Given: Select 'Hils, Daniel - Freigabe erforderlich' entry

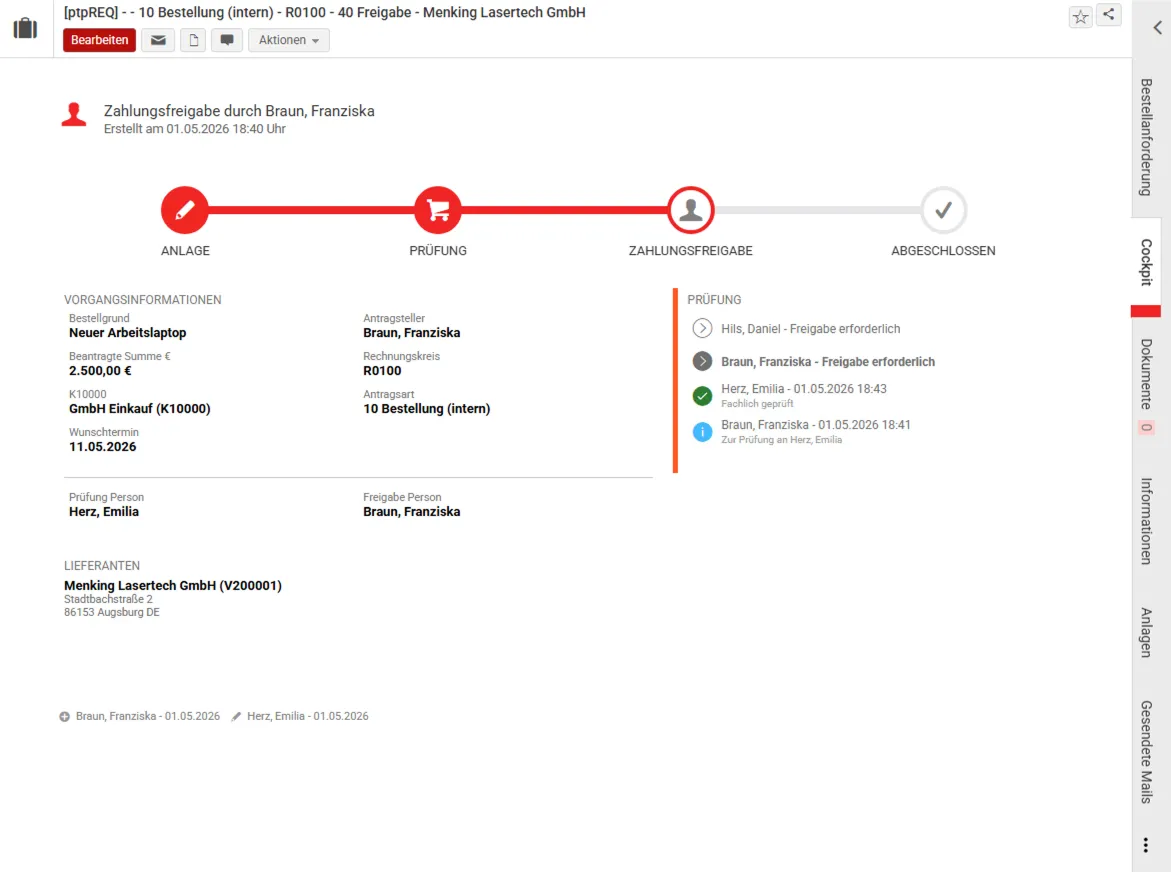Looking at the screenshot, I should (x=810, y=328).
